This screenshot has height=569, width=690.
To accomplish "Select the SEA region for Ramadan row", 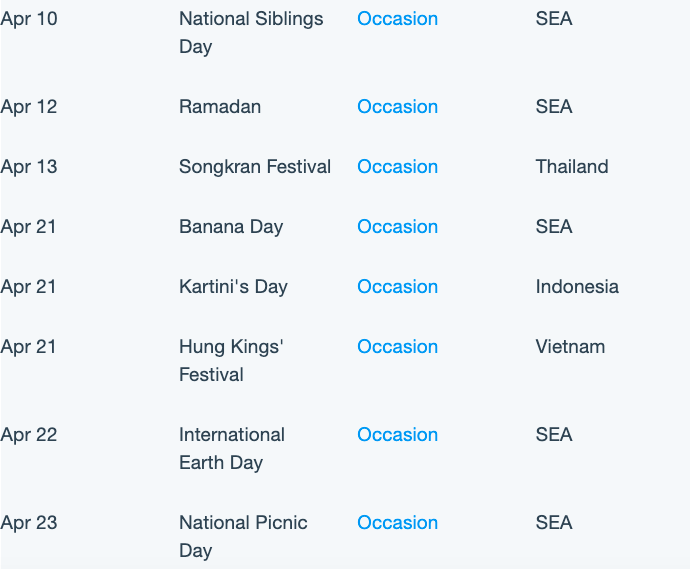I will [x=554, y=107].
